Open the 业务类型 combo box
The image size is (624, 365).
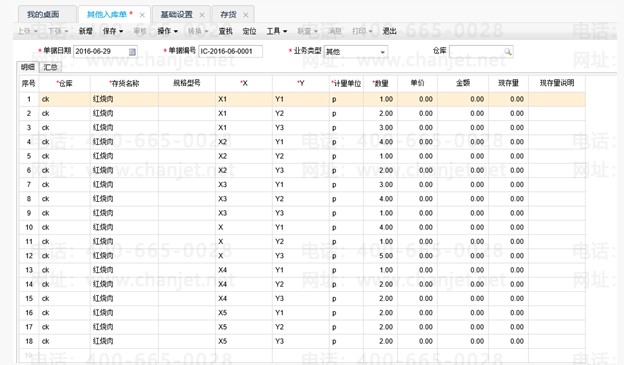[x=356, y=52]
